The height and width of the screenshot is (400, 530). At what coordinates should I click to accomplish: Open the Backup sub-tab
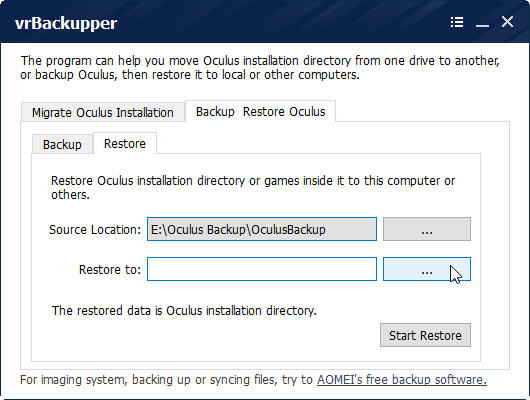point(62,144)
